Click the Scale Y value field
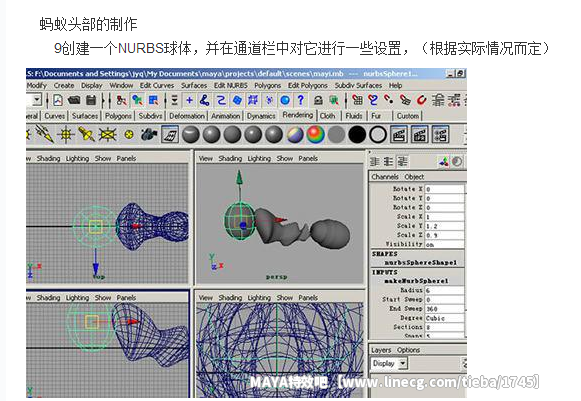The image size is (581, 401). (444, 226)
